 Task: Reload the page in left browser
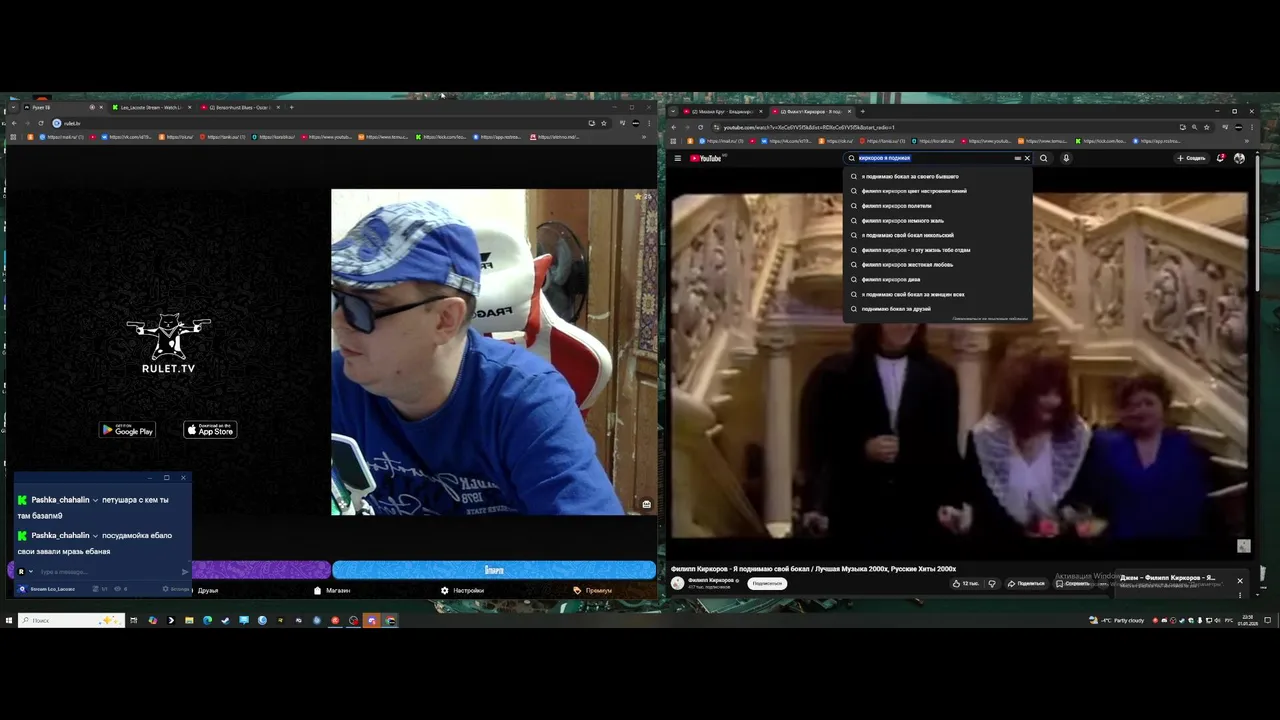(x=40, y=123)
